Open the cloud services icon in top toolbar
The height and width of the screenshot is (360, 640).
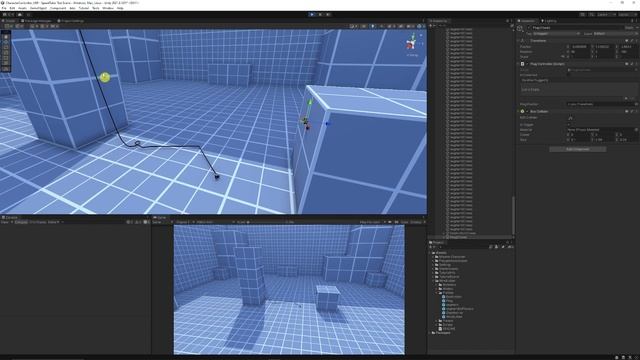click(x=20, y=15)
